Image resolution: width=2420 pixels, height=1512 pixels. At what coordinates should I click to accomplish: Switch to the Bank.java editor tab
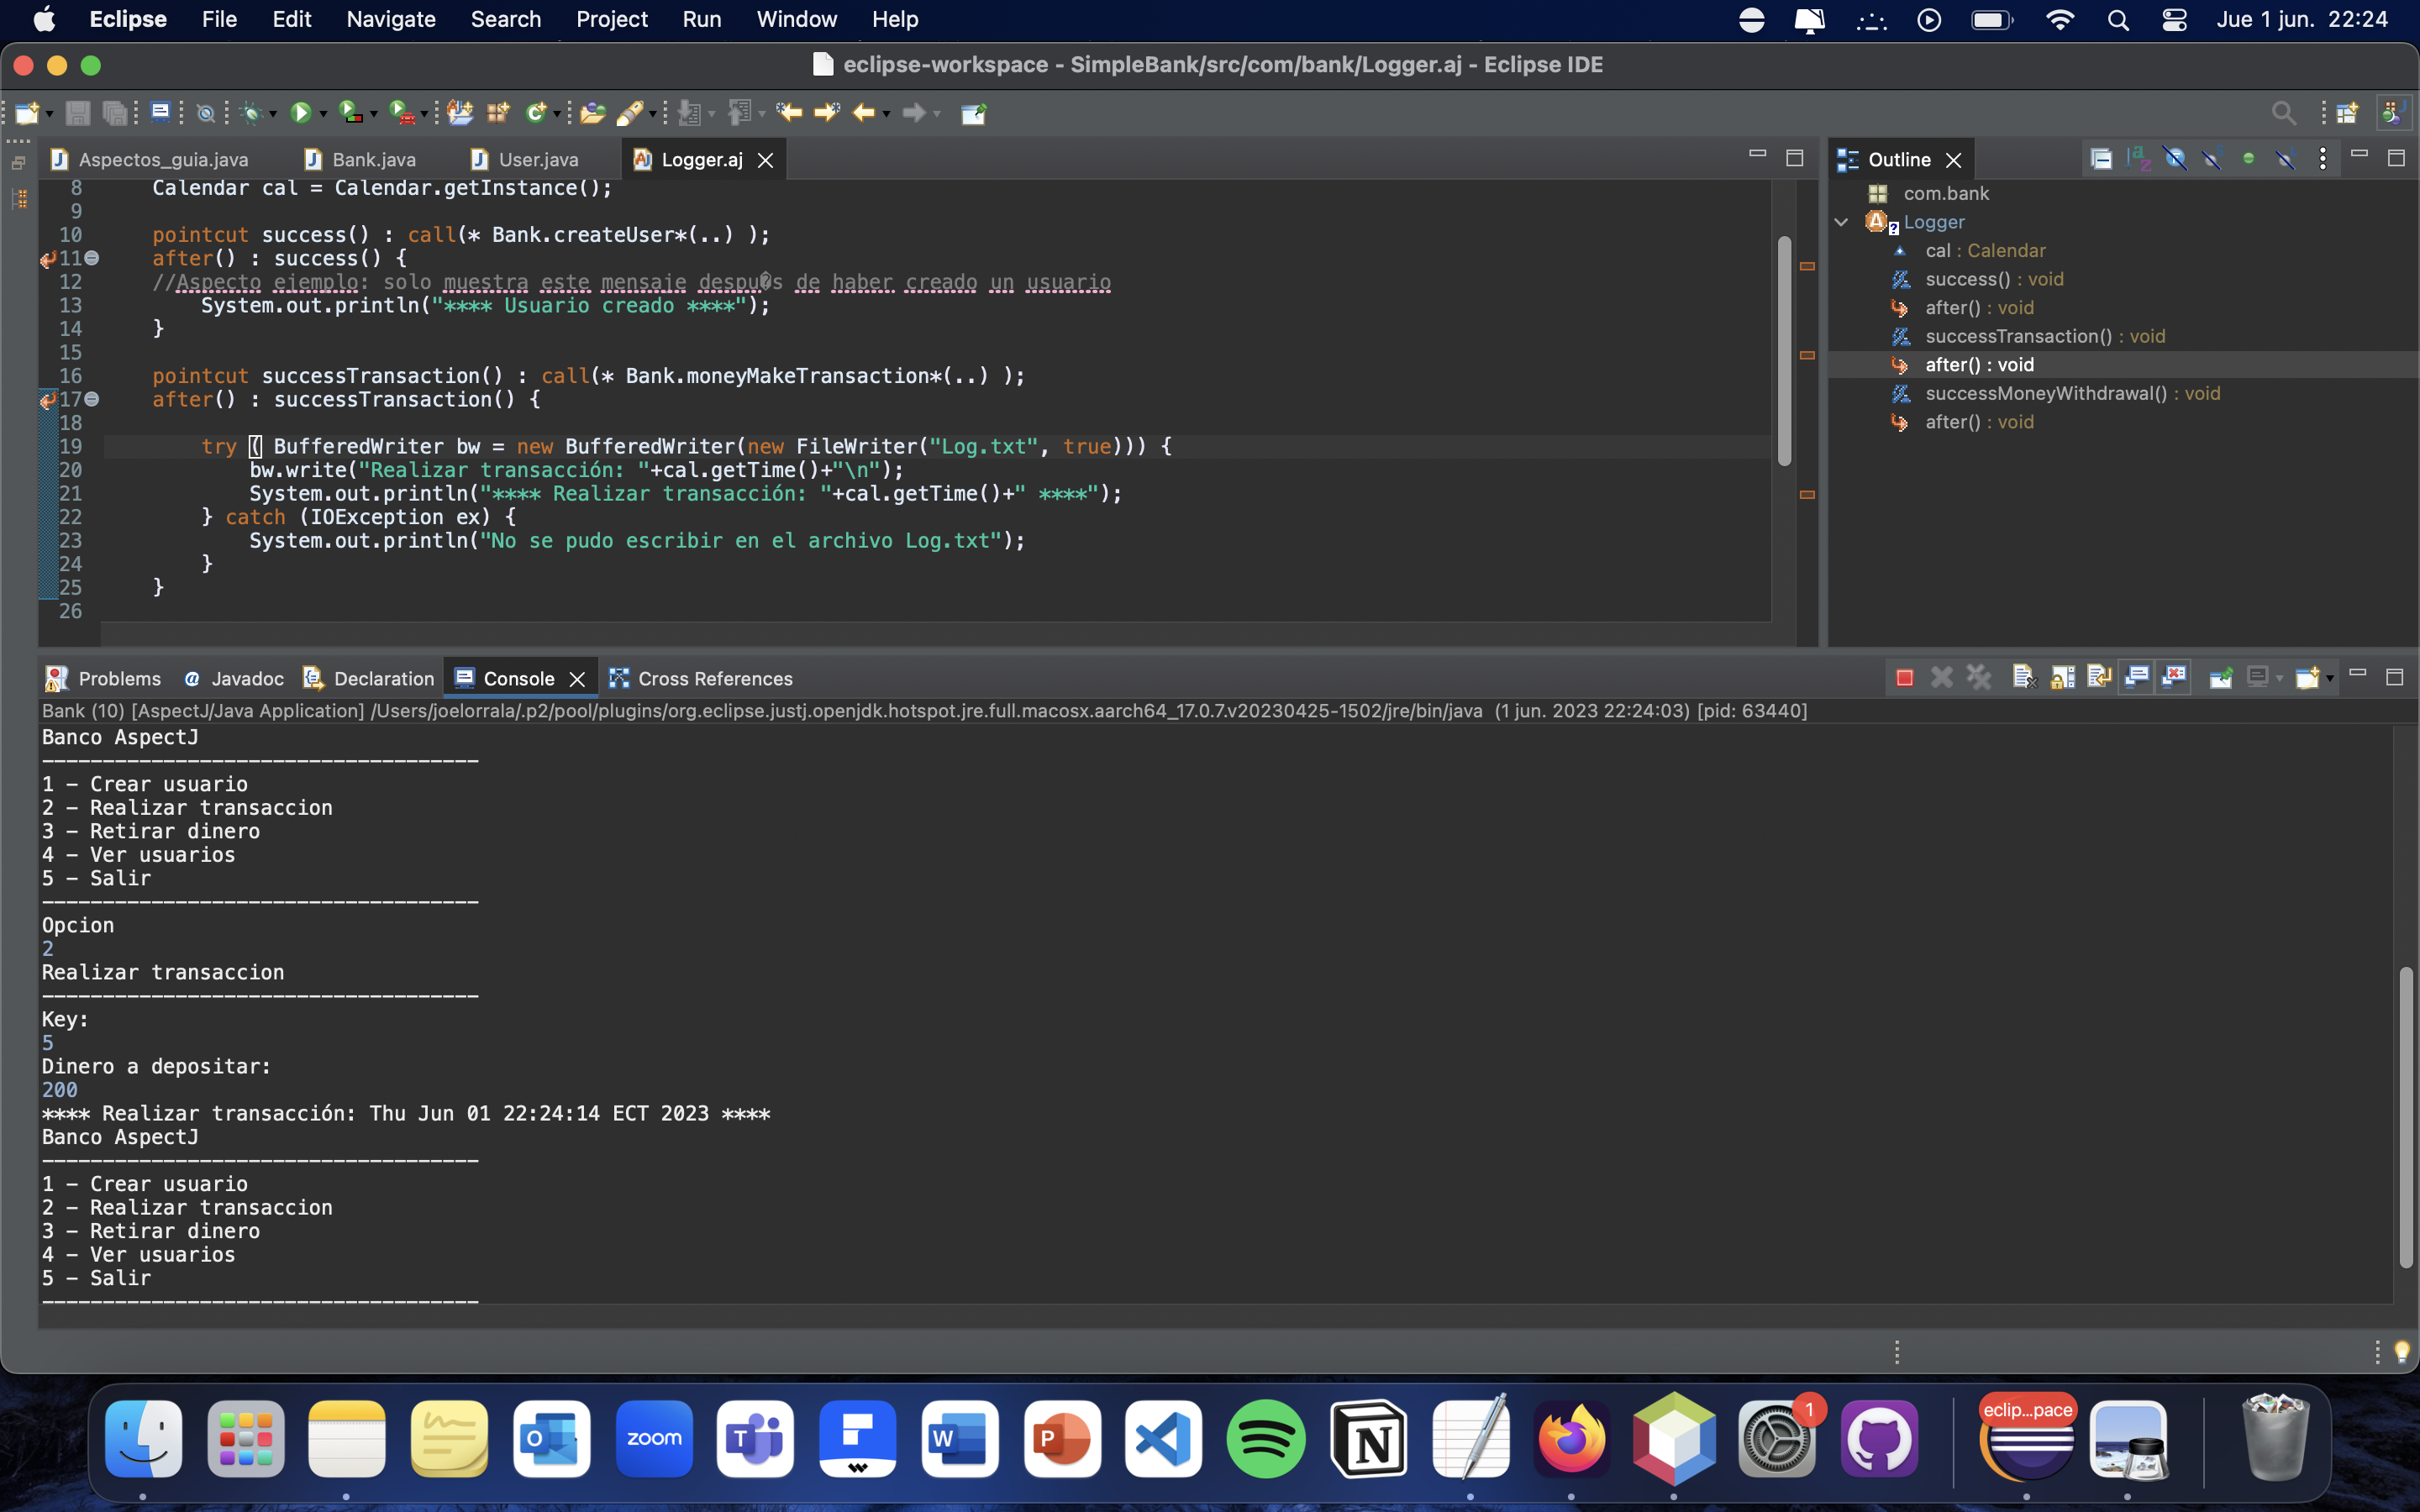(373, 160)
